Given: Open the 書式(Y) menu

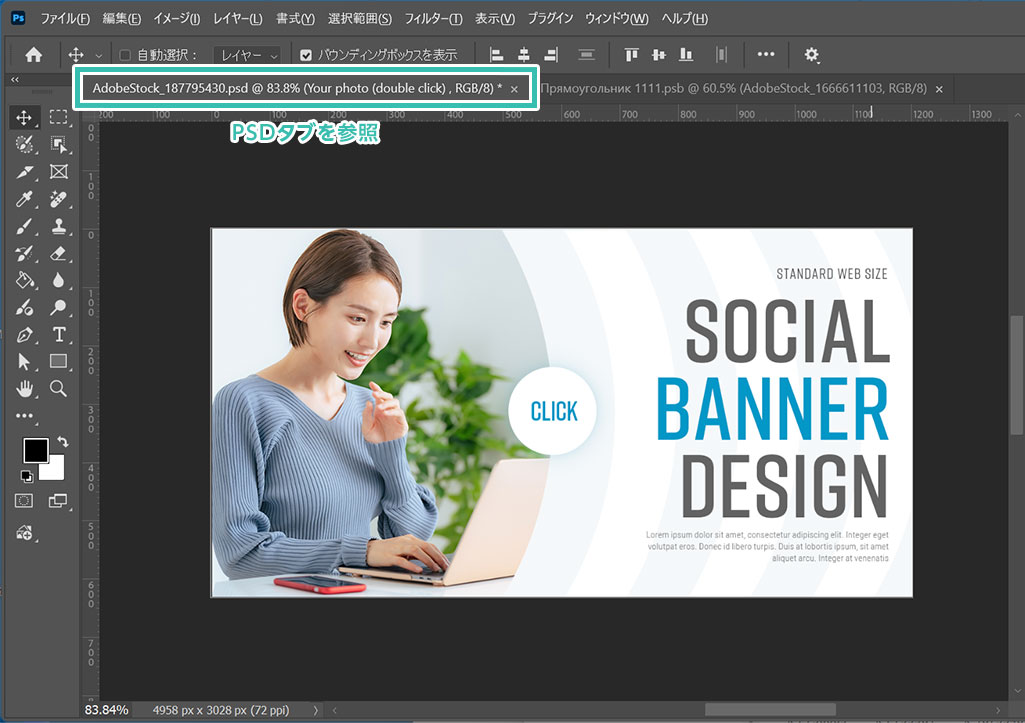Looking at the screenshot, I should pos(295,18).
